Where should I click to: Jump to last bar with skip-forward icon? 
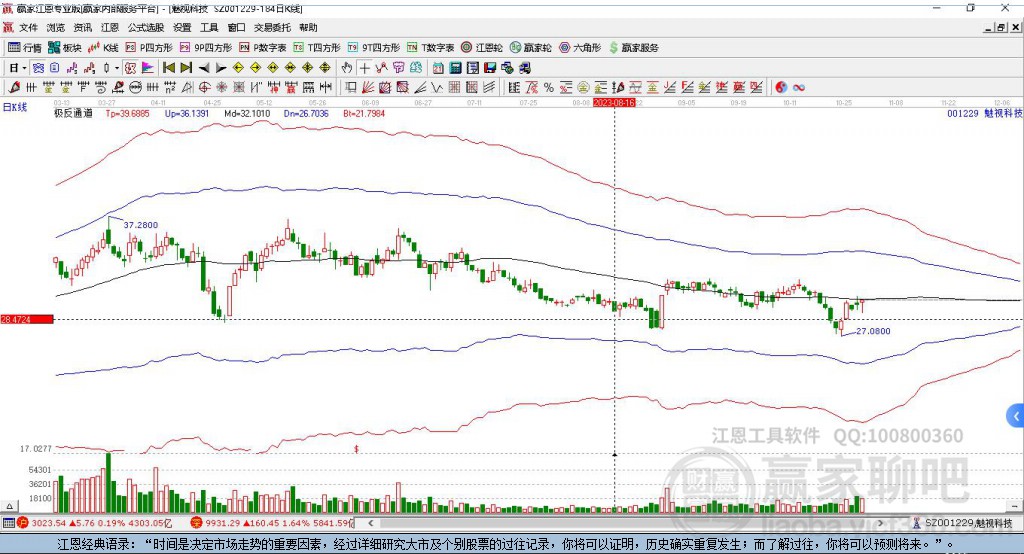click(x=186, y=68)
